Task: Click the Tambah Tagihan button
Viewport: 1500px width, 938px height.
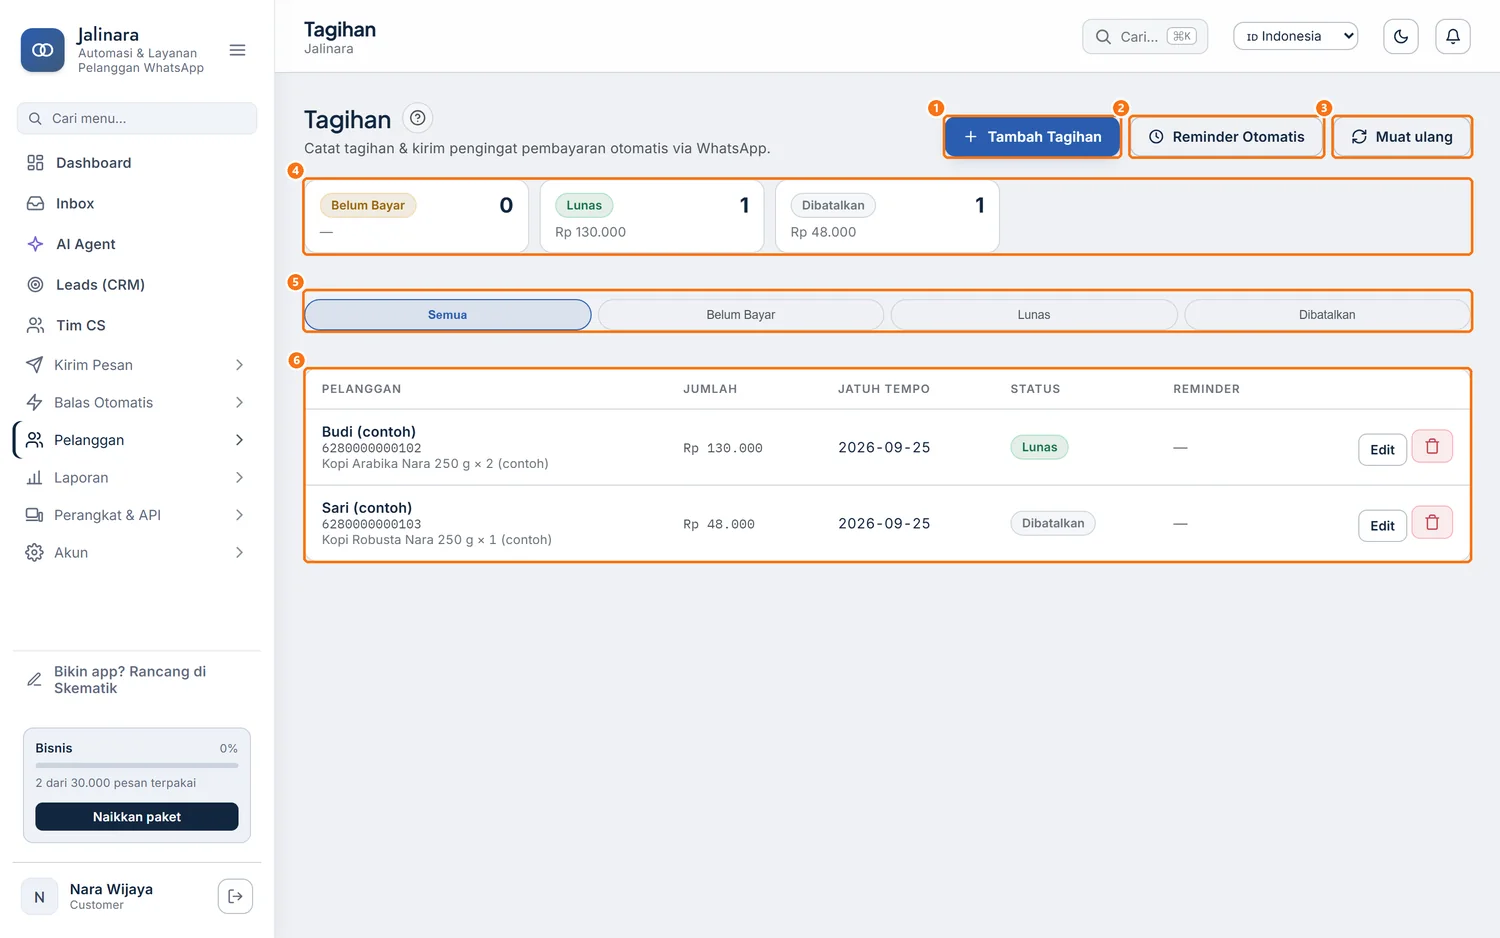Action: [x=1032, y=137]
